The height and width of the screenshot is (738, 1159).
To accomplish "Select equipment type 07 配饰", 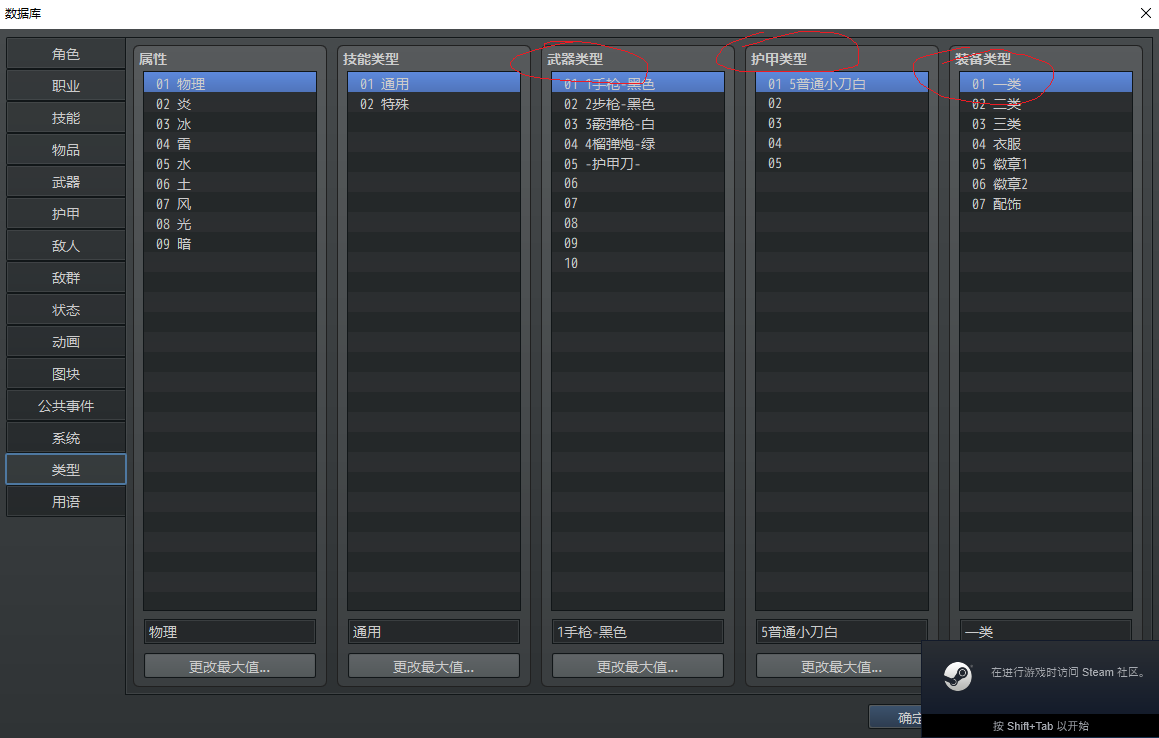I will click(1046, 203).
